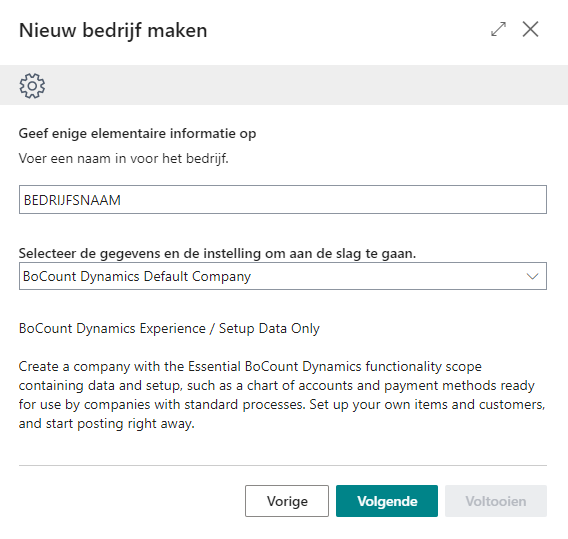Click the grayed-out Voltooien button
This screenshot has height=539, width=568.
pos(496,501)
